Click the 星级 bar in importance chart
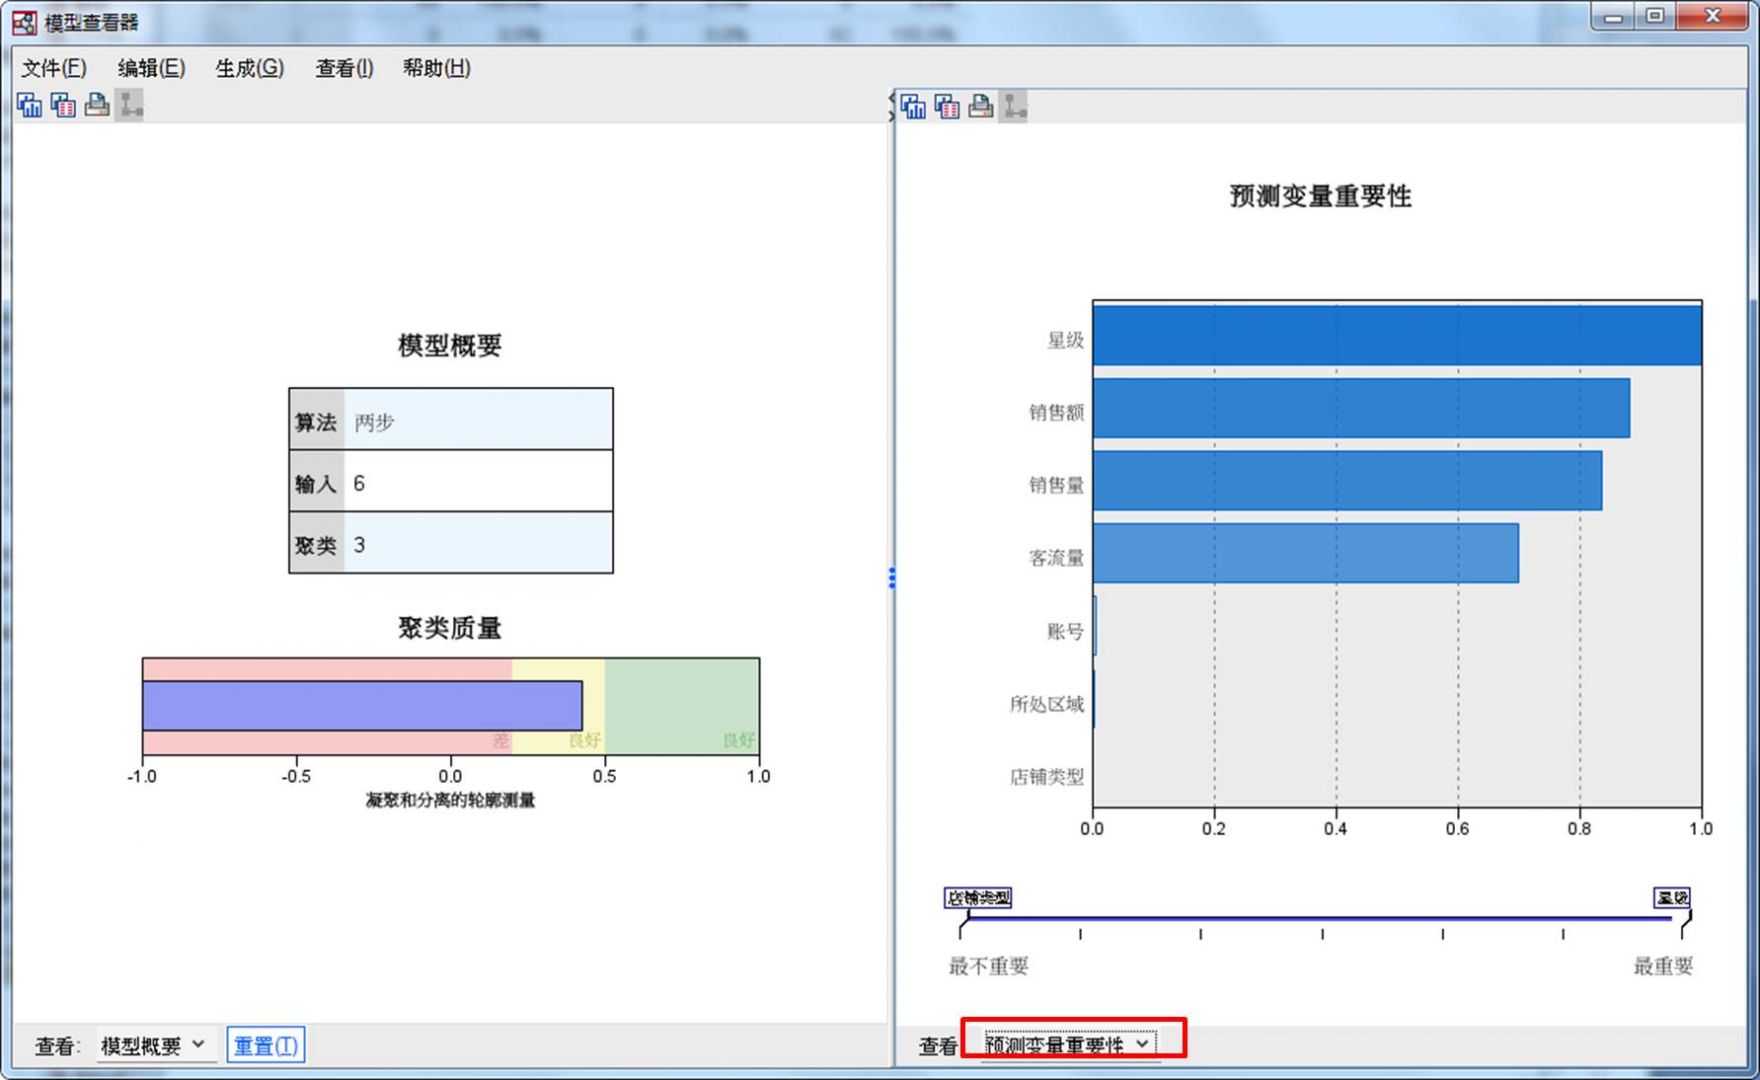This screenshot has width=1760, height=1080. [1397, 336]
